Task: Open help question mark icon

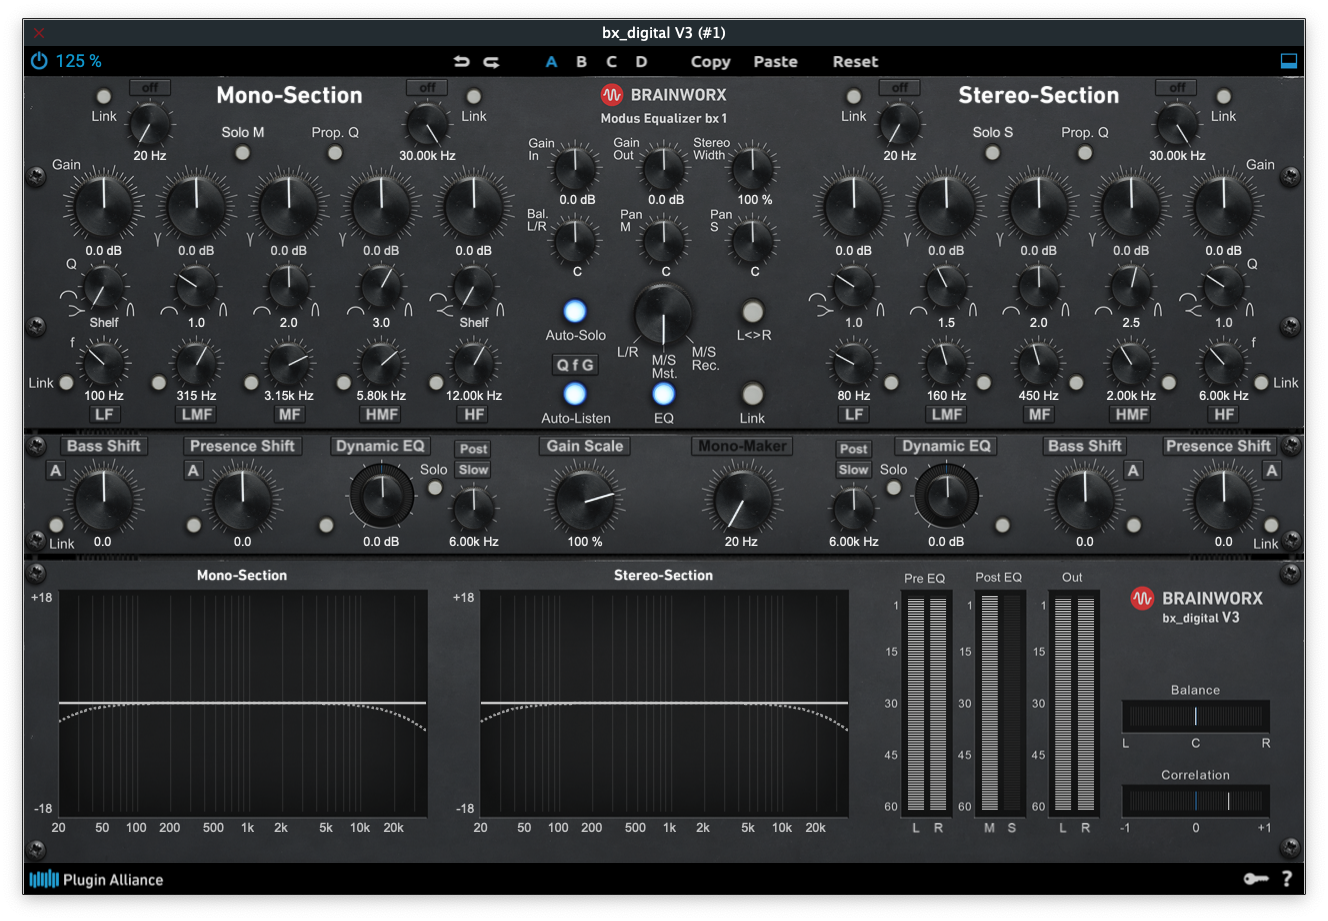Action: (1287, 879)
